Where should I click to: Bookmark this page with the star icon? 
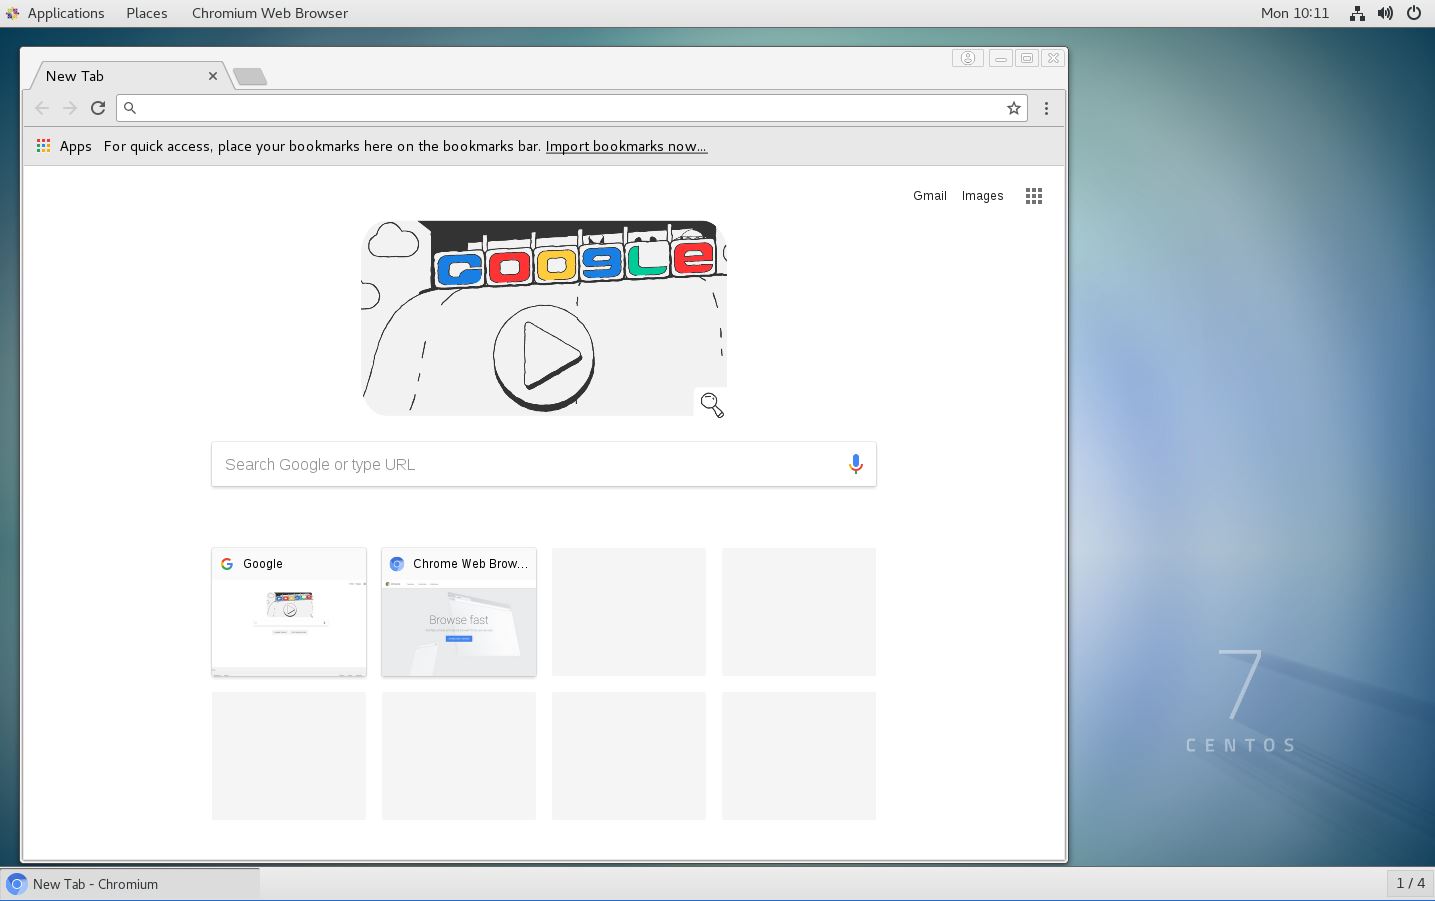click(x=1014, y=108)
